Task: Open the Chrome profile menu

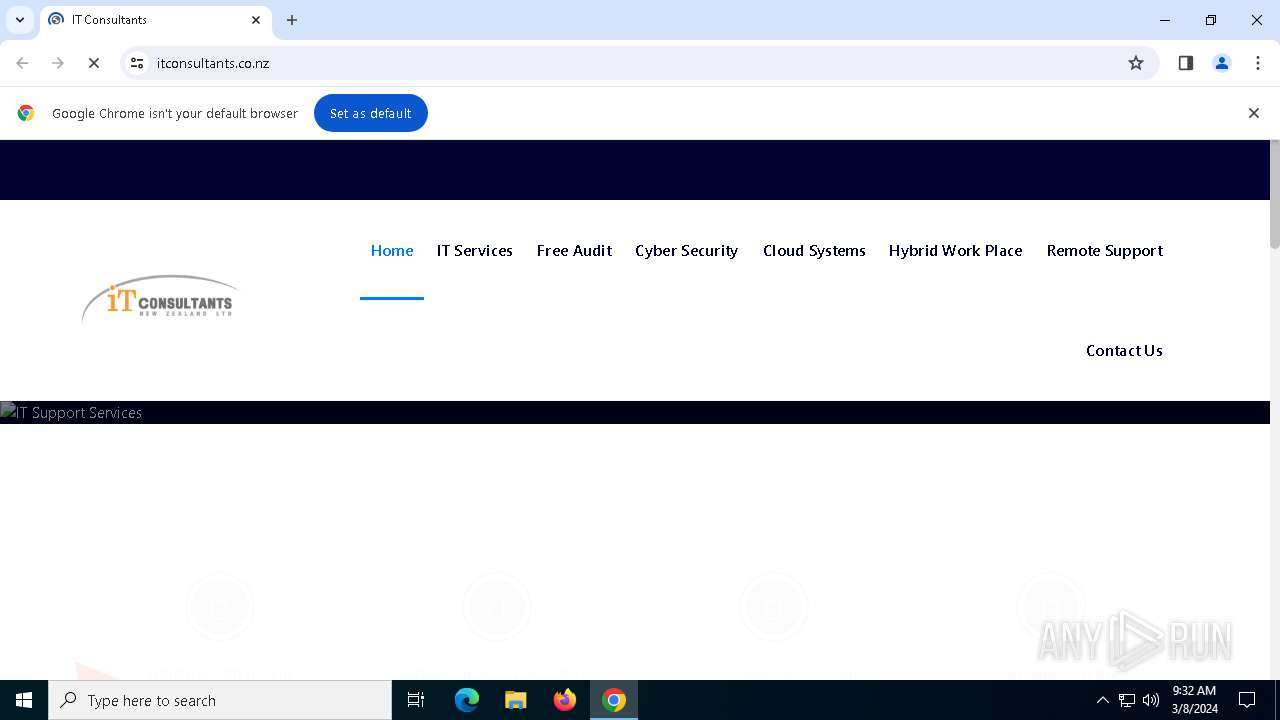Action: tap(1222, 63)
